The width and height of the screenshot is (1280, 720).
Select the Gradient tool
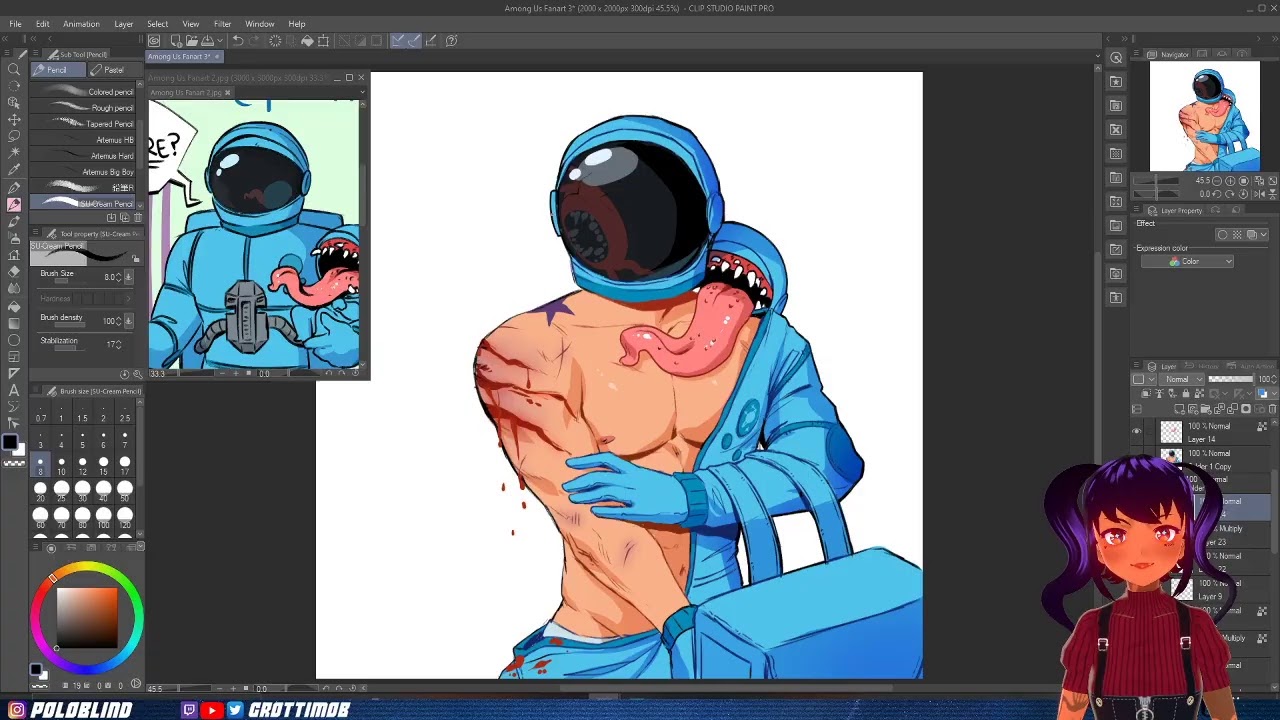(14, 323)
